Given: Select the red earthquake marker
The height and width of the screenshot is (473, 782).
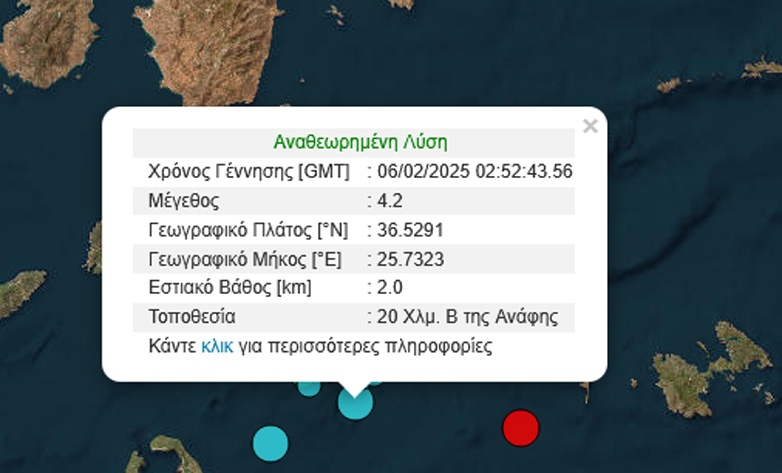Looking at the screenshot, I should tap(520, 427).
